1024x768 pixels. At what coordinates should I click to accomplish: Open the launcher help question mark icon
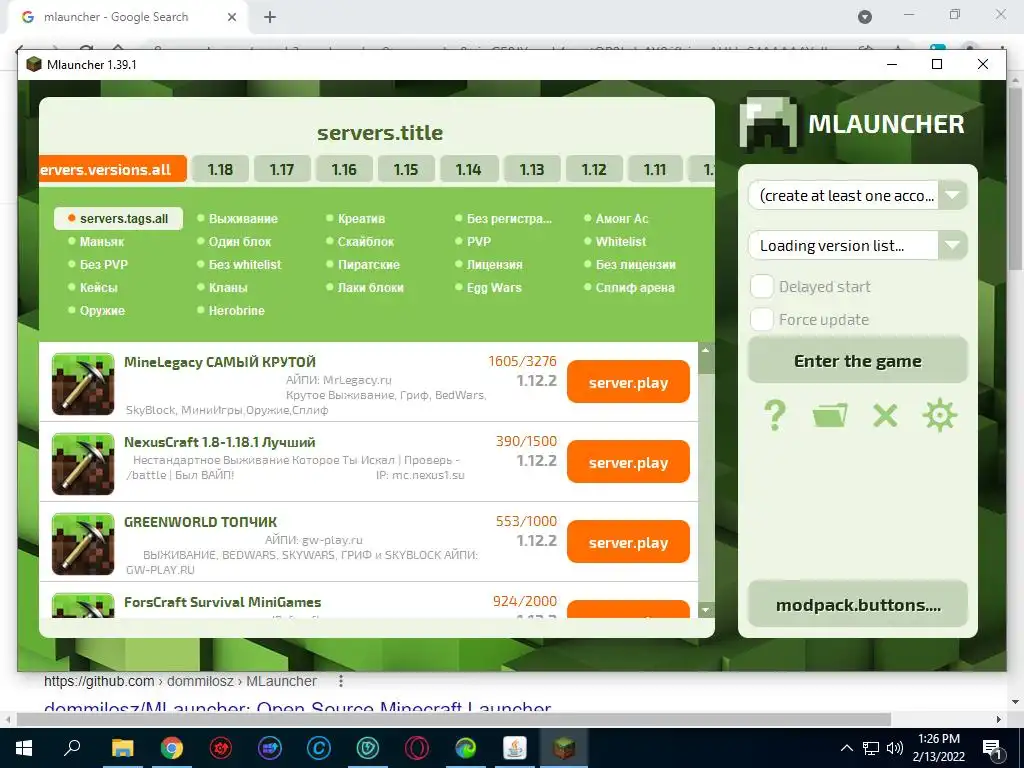click(775, 415)
